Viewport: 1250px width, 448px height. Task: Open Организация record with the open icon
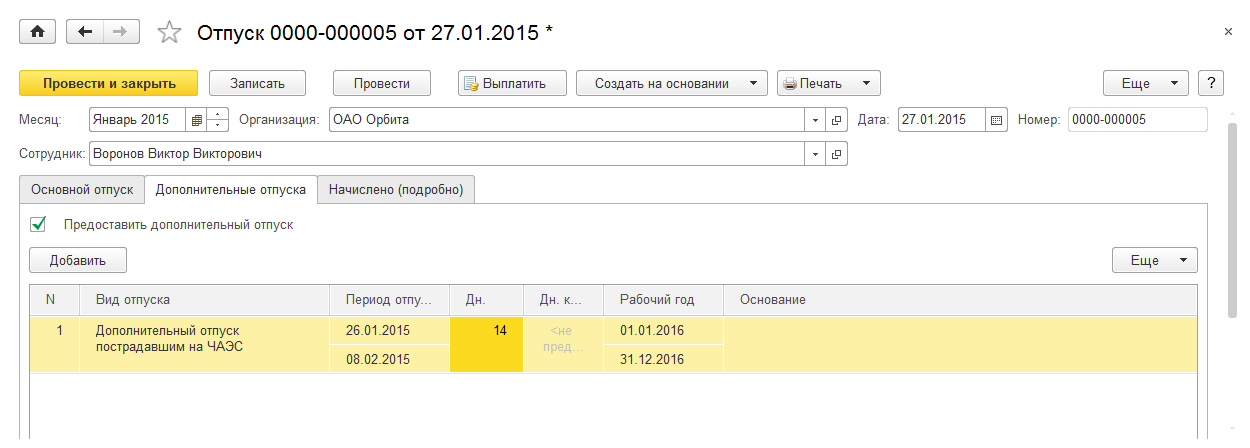point(837,120)
